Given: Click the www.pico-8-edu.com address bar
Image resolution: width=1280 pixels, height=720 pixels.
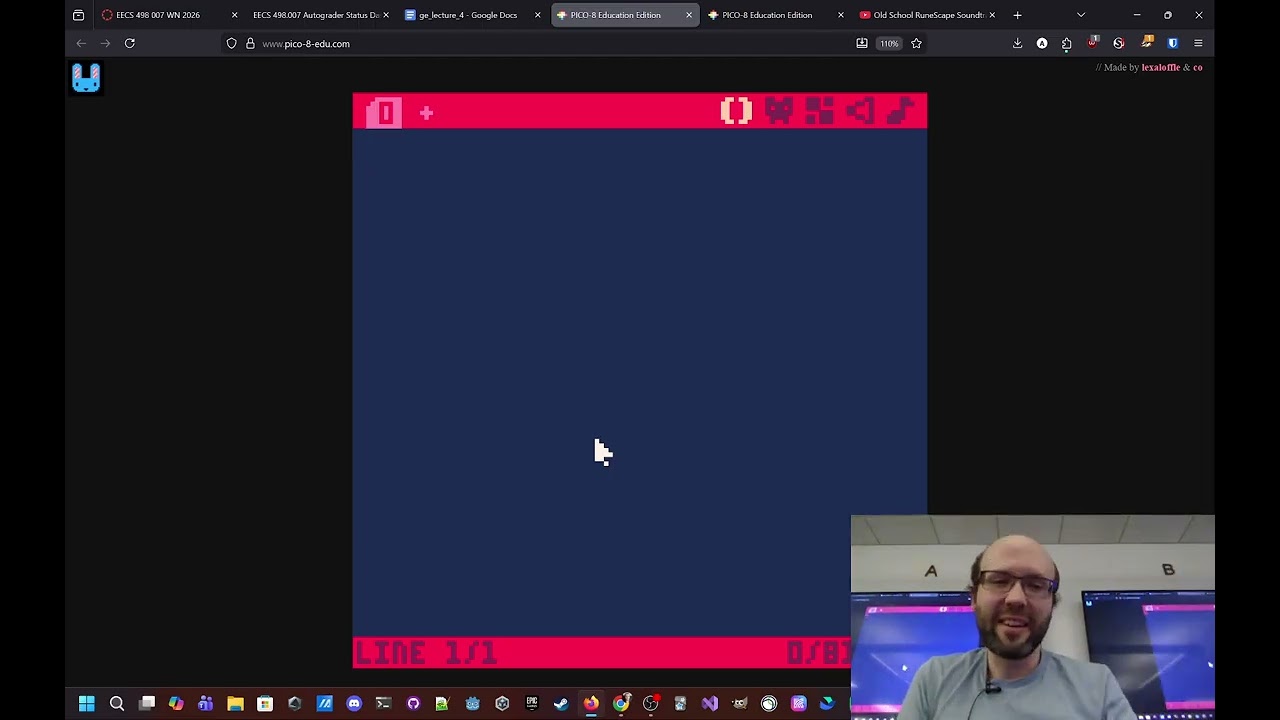Looking at the screenshot, I should click(x=550, y=43).
